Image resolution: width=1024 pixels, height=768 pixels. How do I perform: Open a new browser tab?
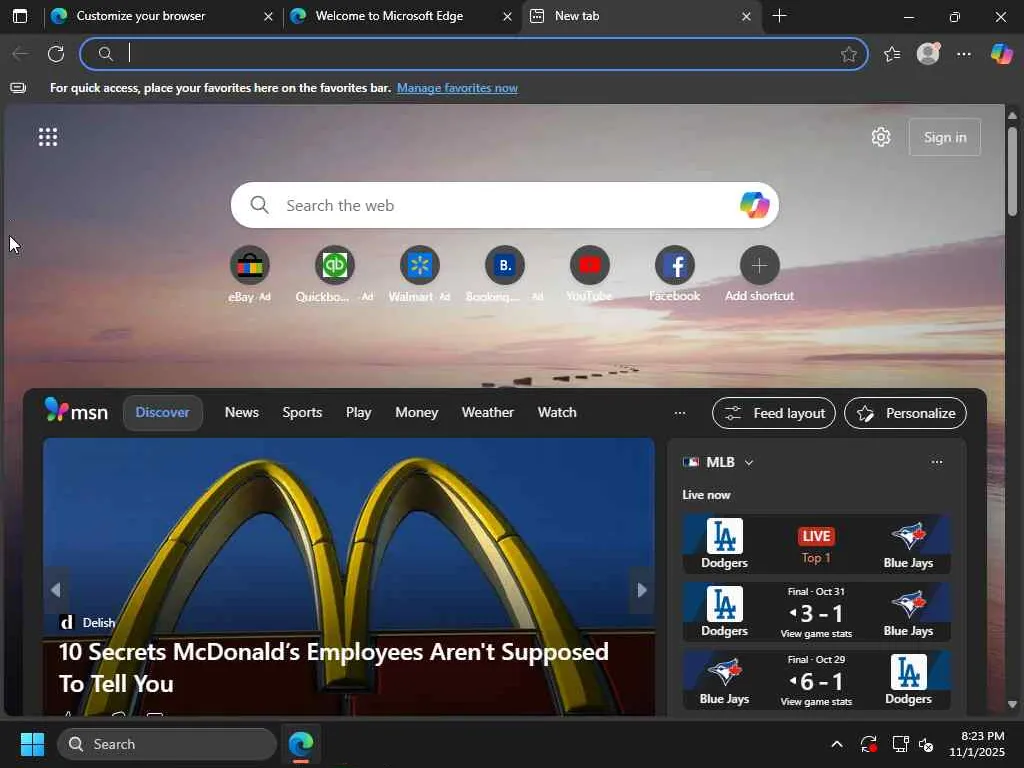(x=779, y=16)
